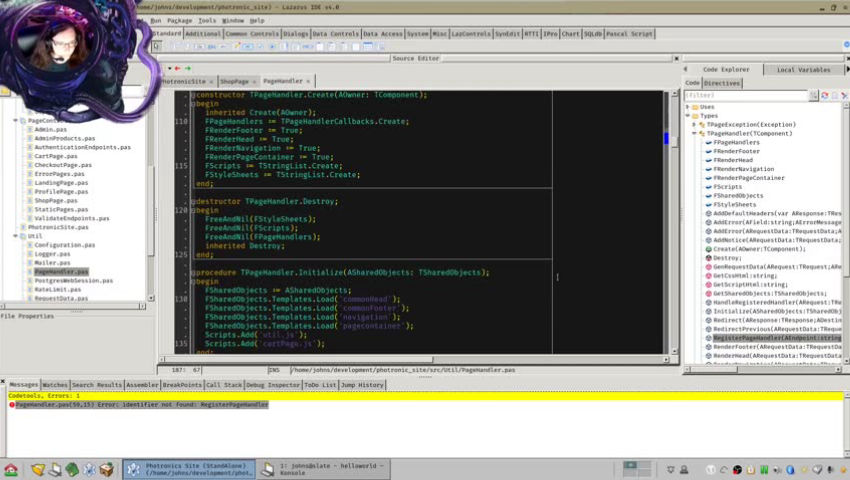Open the Call Stack tab

(223, 385)
